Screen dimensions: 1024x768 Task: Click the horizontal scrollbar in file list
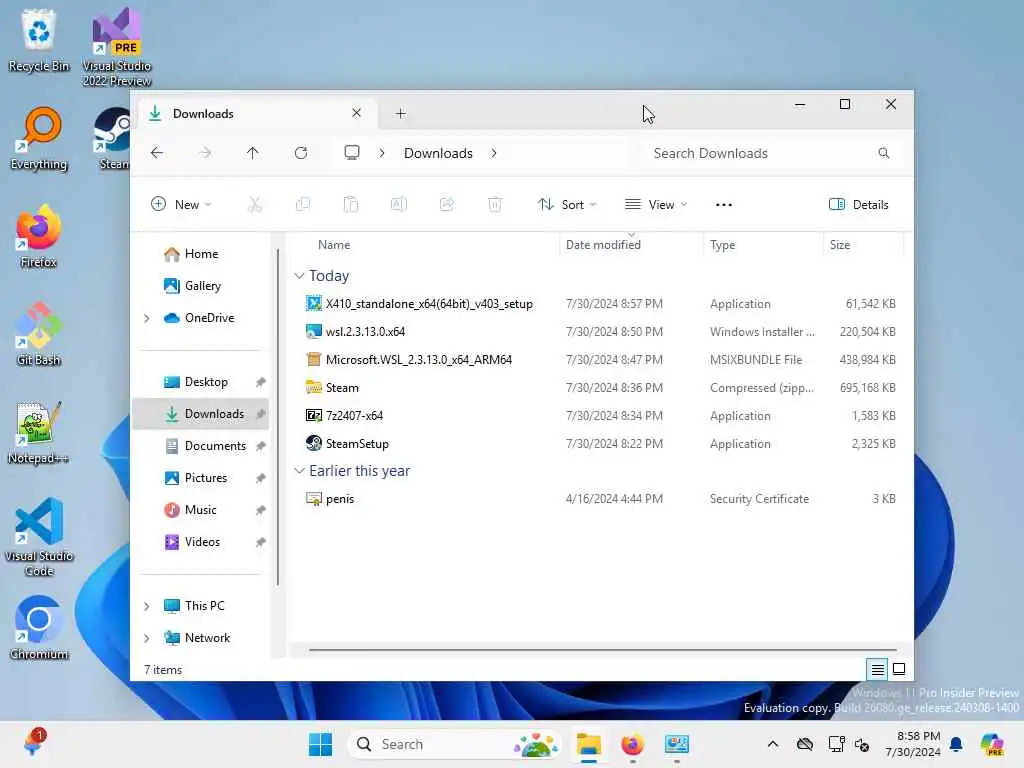tap(603, 650)
